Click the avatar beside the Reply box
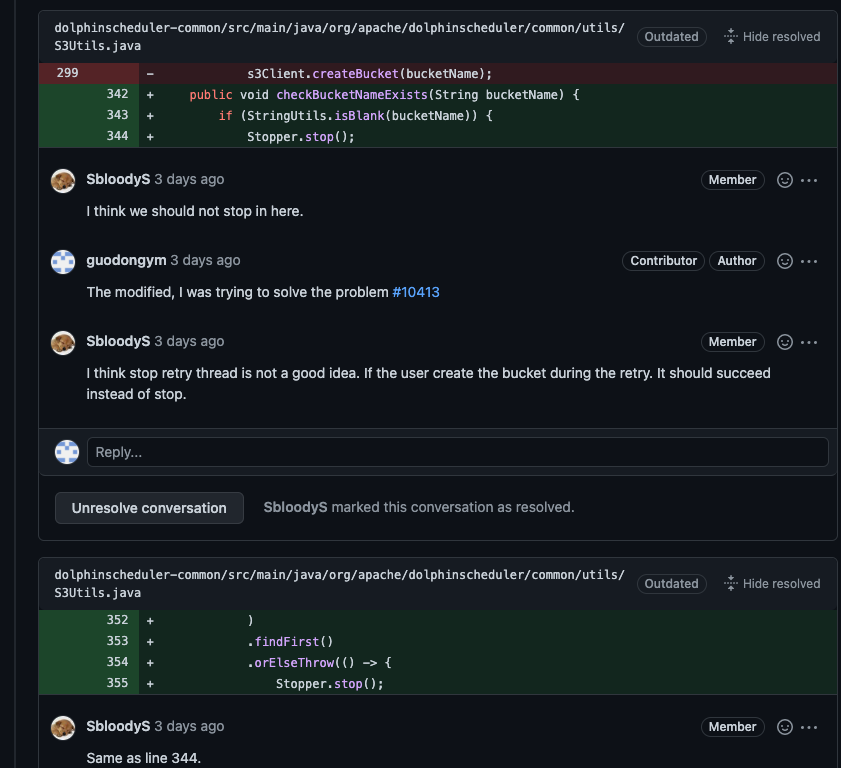This screenshot has width=841, height=768. point(66,452)
